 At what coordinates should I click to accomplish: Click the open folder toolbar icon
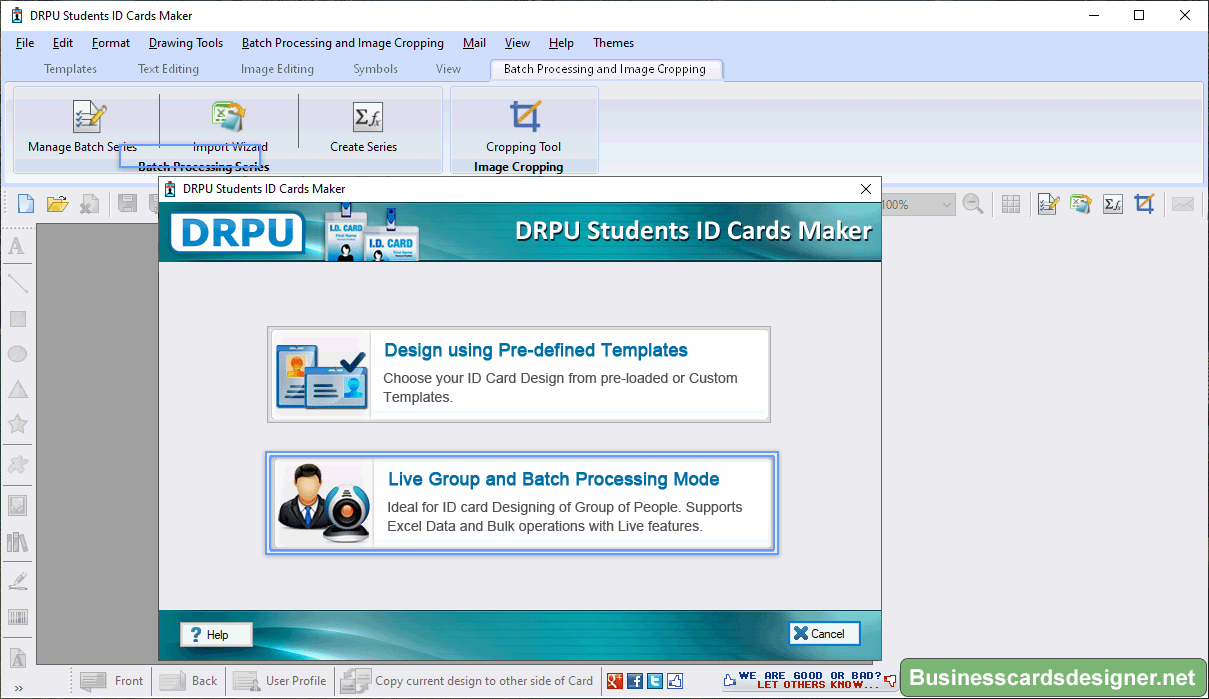[58, 204]
